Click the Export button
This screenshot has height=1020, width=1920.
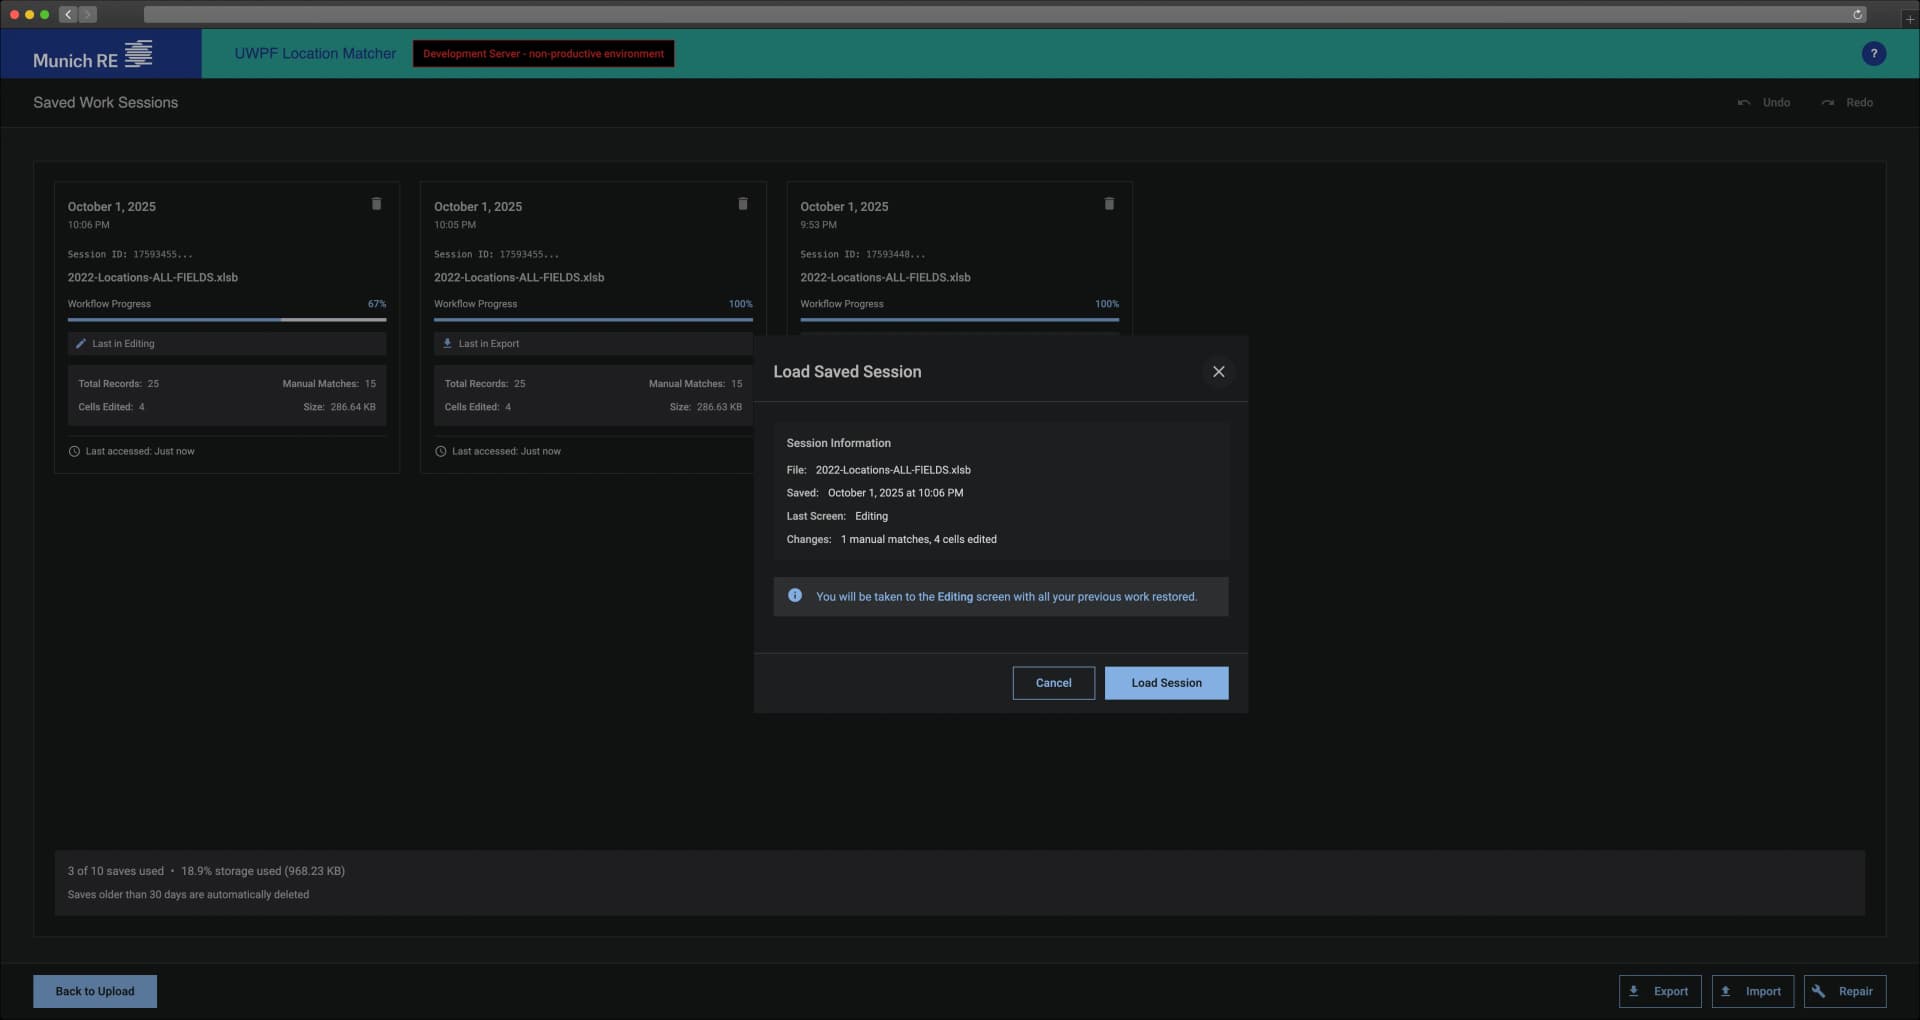(x=1660, y=992)
